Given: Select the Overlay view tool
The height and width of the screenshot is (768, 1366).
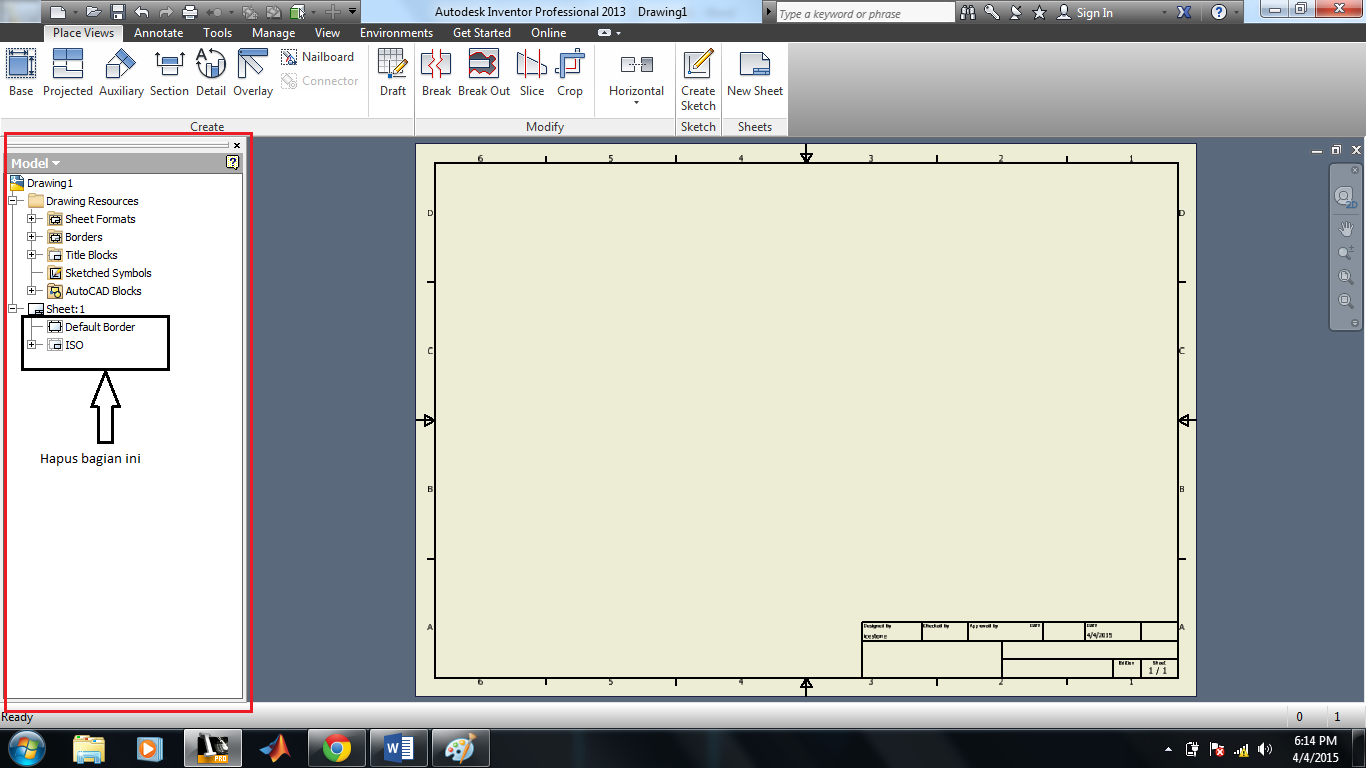Looking at the screenshot, I should [x=253, y=73].
